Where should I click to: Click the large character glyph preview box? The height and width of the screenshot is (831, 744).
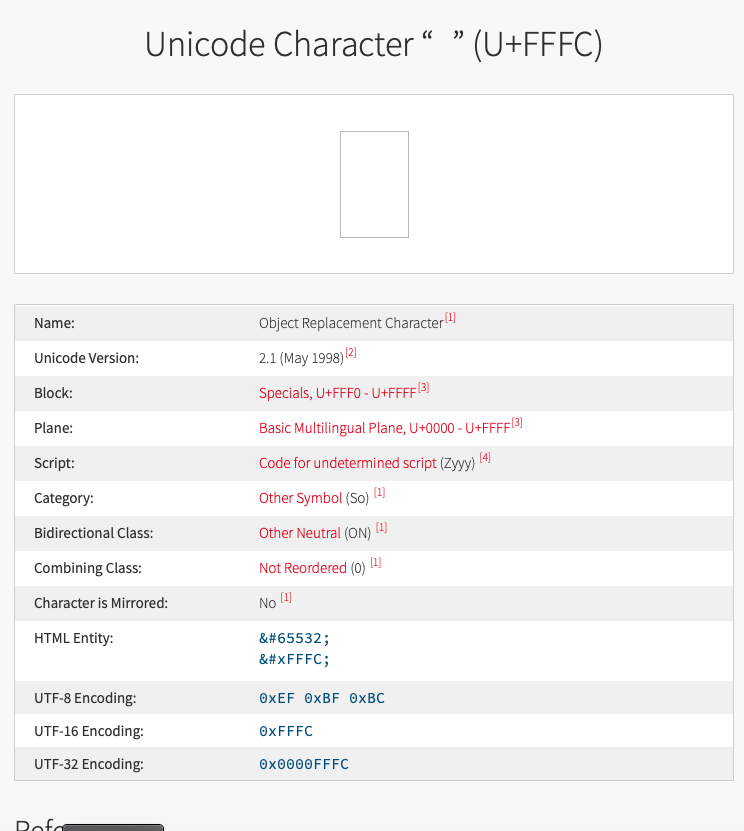pos(374,184)
